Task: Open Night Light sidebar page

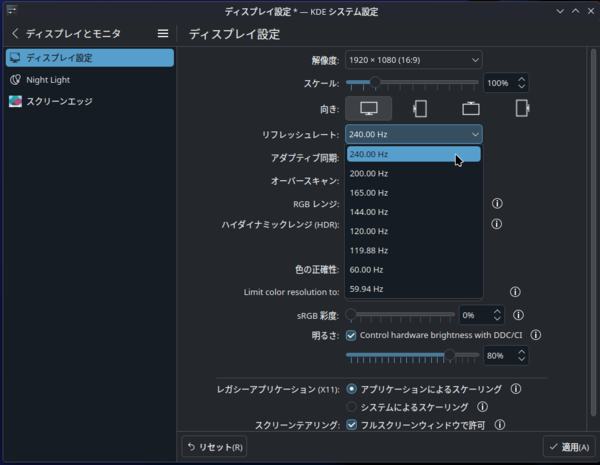Action: point(90,80)
